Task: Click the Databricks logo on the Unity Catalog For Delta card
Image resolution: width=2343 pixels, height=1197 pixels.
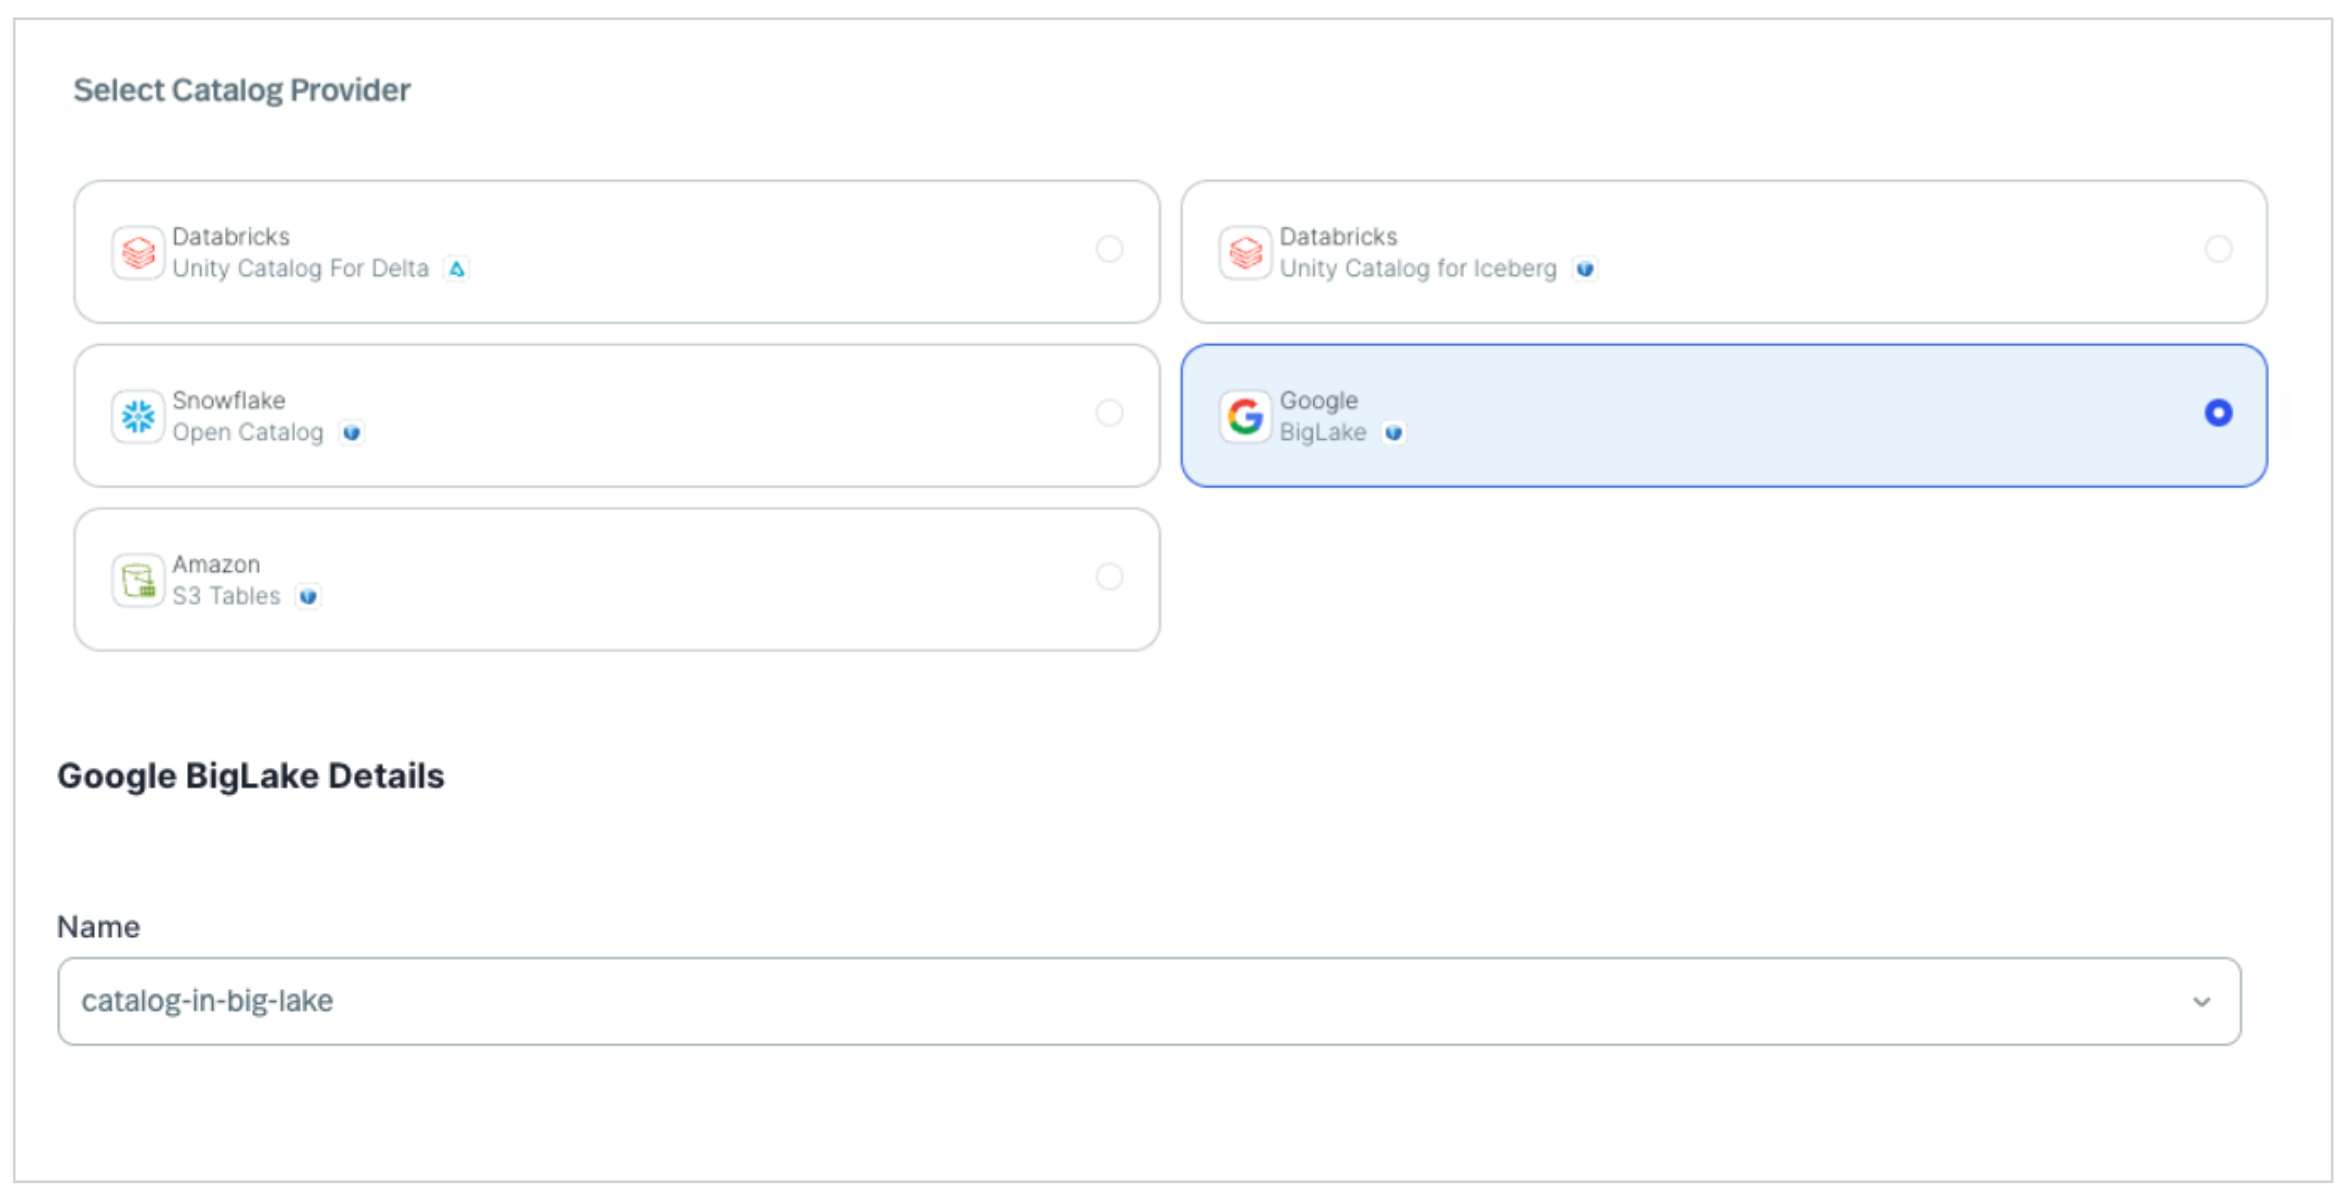Action: coord(138,253)
